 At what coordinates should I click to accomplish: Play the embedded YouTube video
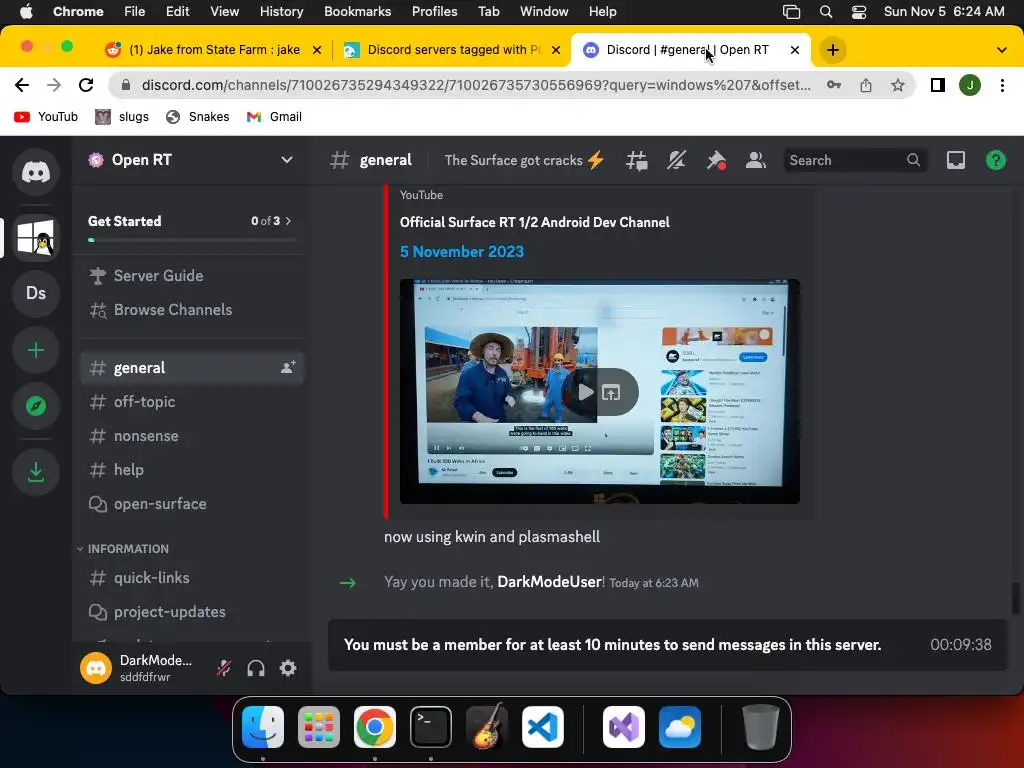(584, 392)
